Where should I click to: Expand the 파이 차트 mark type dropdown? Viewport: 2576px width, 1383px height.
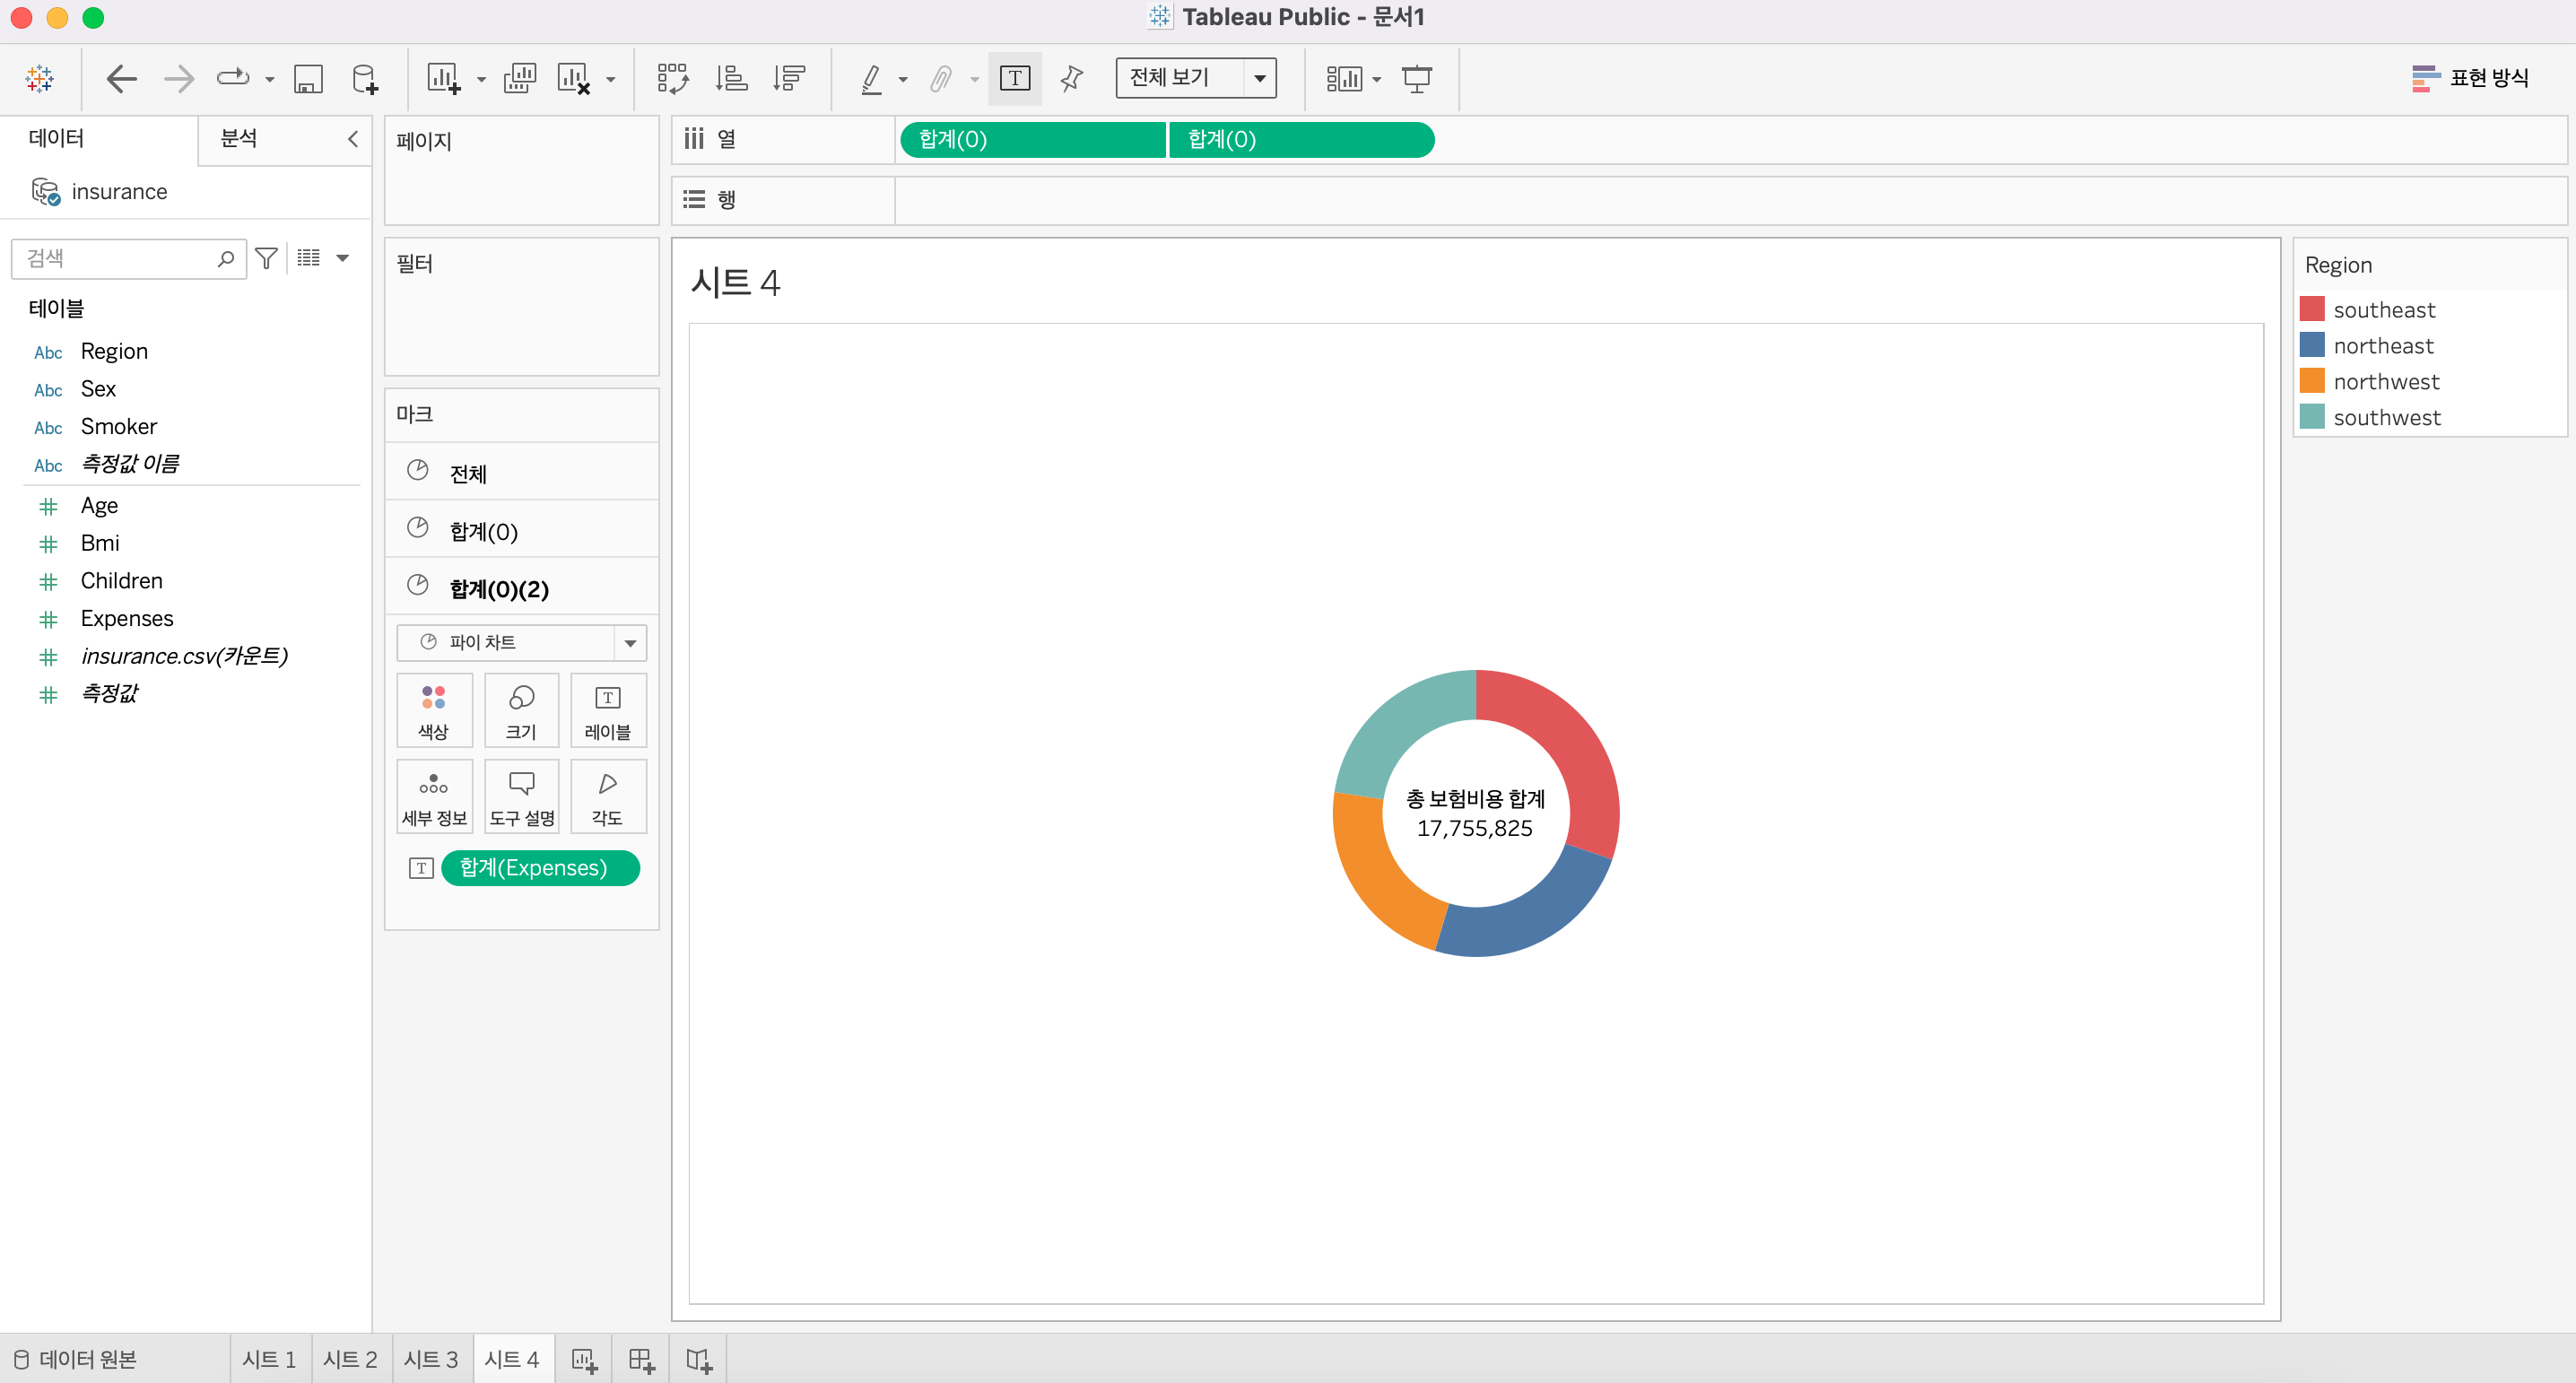(x=630, y=643)
